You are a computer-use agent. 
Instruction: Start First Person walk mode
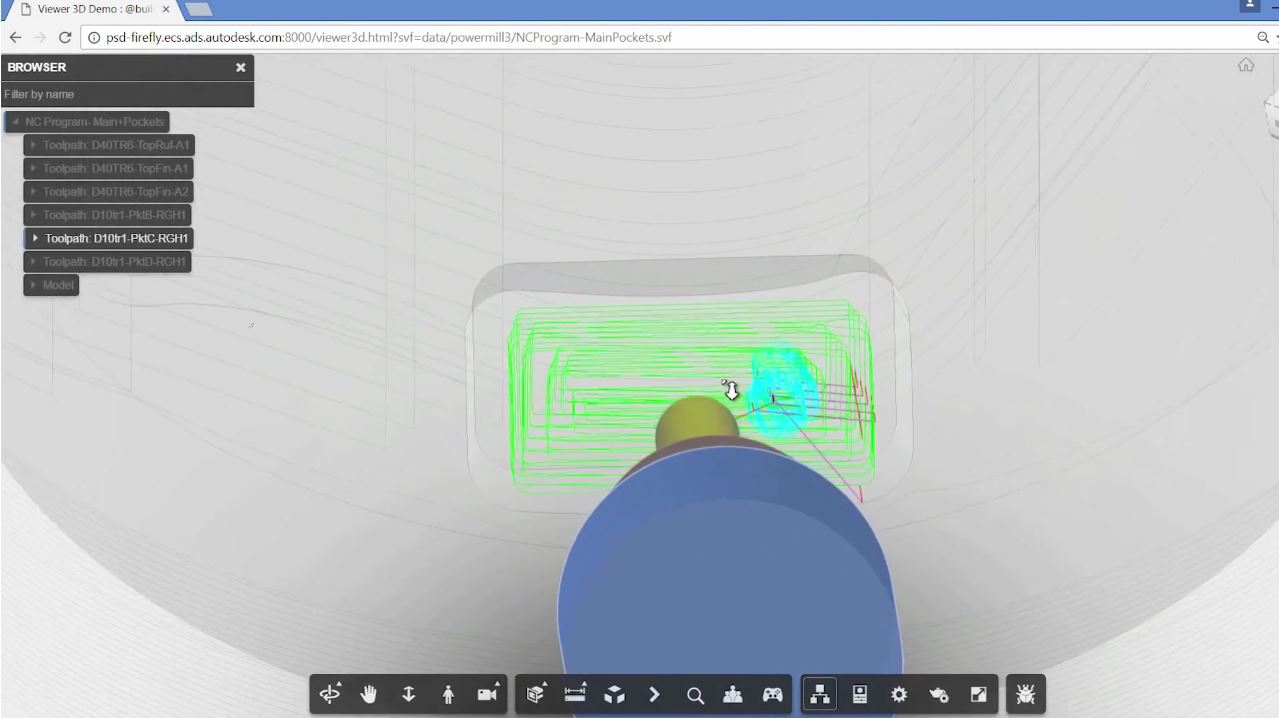tap(448, 694)
